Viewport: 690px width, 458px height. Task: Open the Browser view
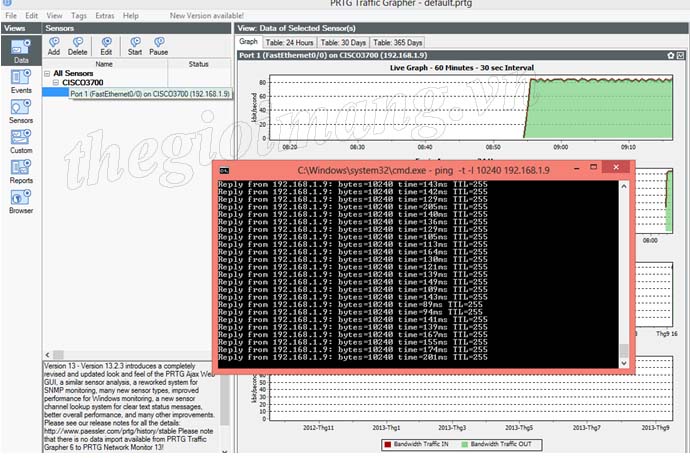[x=21, y=202]
